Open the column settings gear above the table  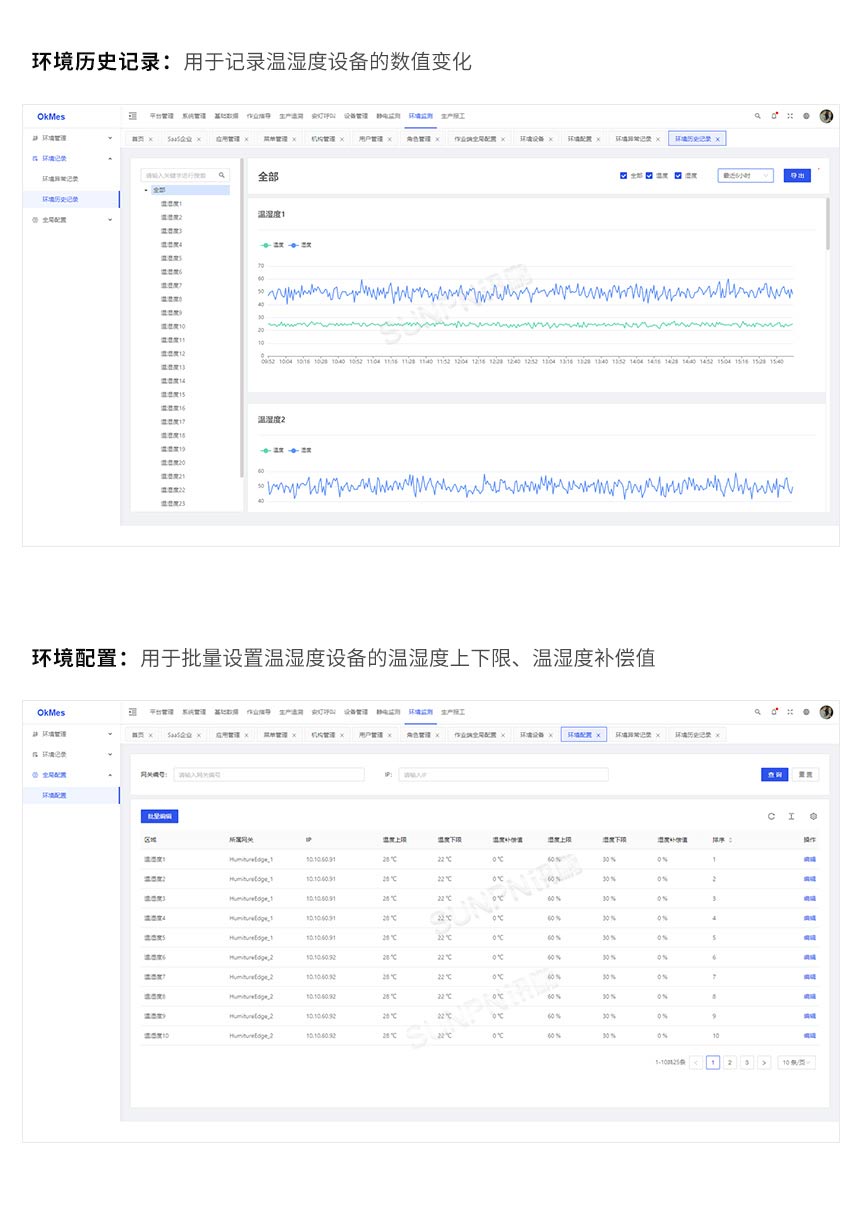pyautogui.click(x=813, y=816)
